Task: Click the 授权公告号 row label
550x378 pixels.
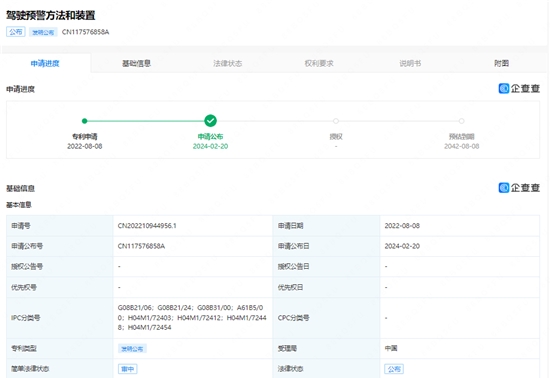Action: pyautogui.click(x=27, y=266)
